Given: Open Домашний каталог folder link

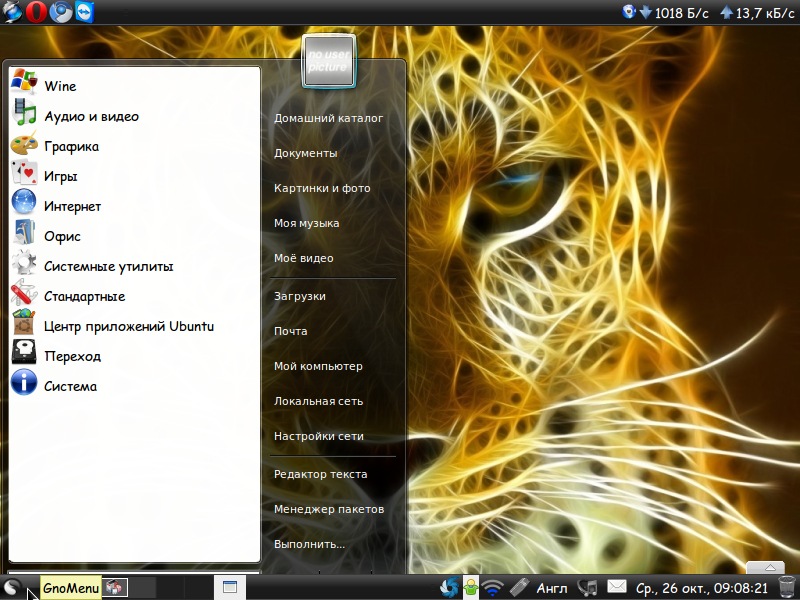Looking at the screenshot, I should pos(328,118).
